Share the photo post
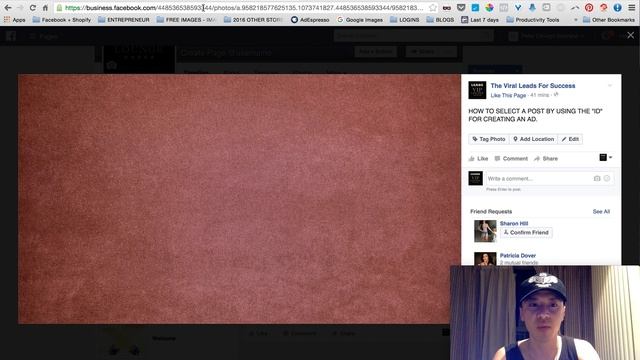The height and width of the screenshot is (360, 640). (x=546, y=158)
